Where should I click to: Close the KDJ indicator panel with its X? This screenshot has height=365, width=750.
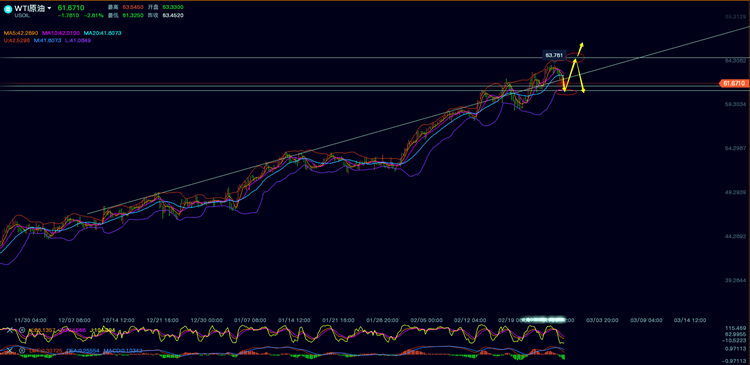pyautogui.click(x=9, y=330)
